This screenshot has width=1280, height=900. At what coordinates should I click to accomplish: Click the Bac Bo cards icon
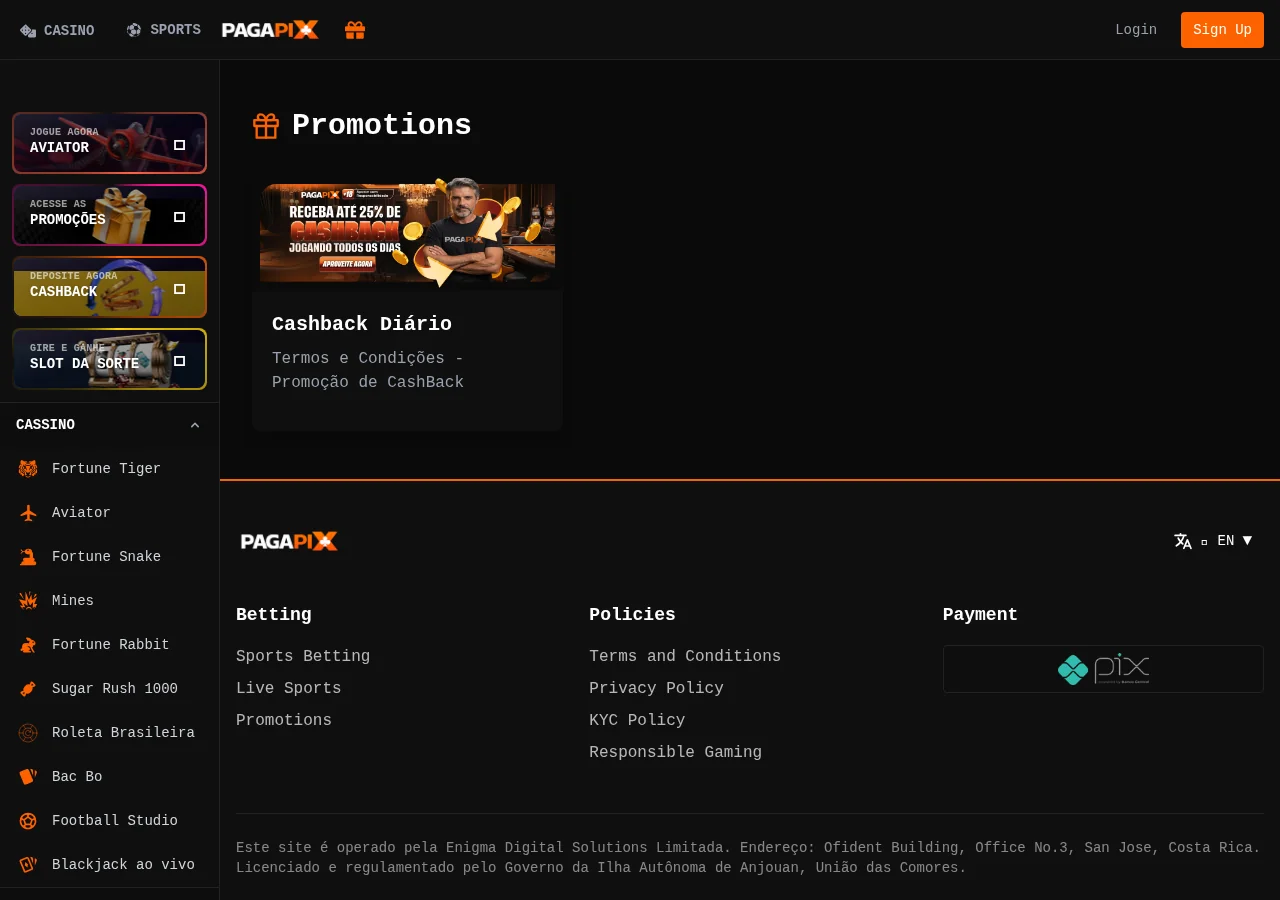(28, 777)
